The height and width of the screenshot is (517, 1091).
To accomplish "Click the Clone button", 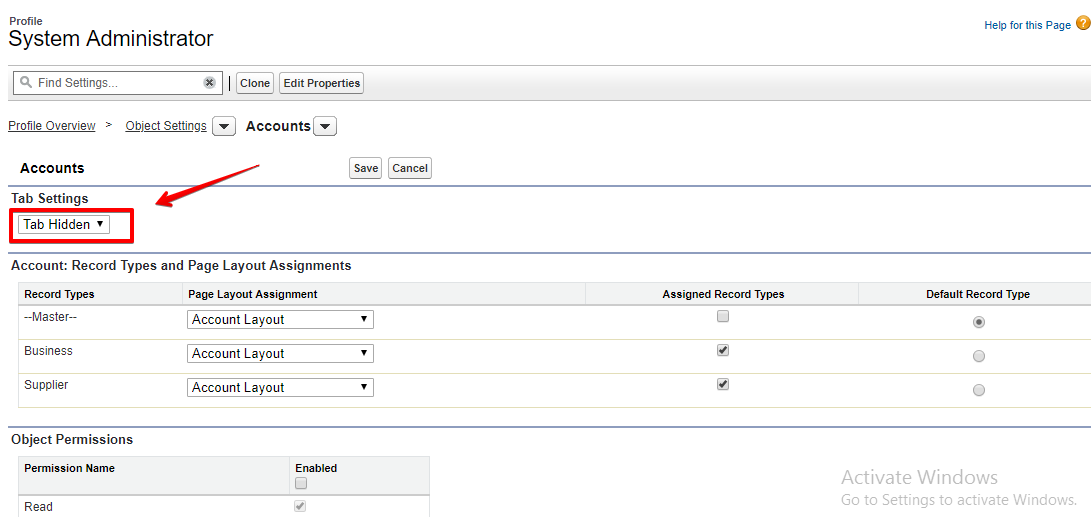I will click(x=255, y=83).
